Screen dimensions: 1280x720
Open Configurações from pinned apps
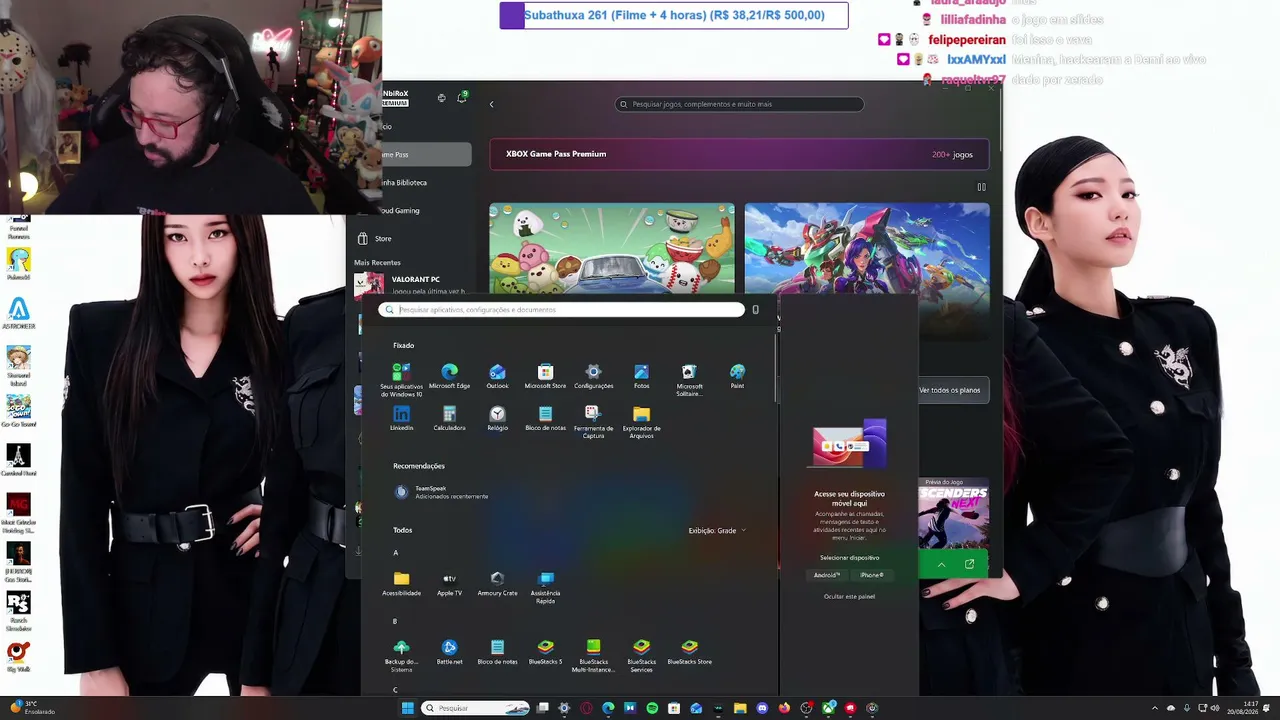[x=593, y=376]
